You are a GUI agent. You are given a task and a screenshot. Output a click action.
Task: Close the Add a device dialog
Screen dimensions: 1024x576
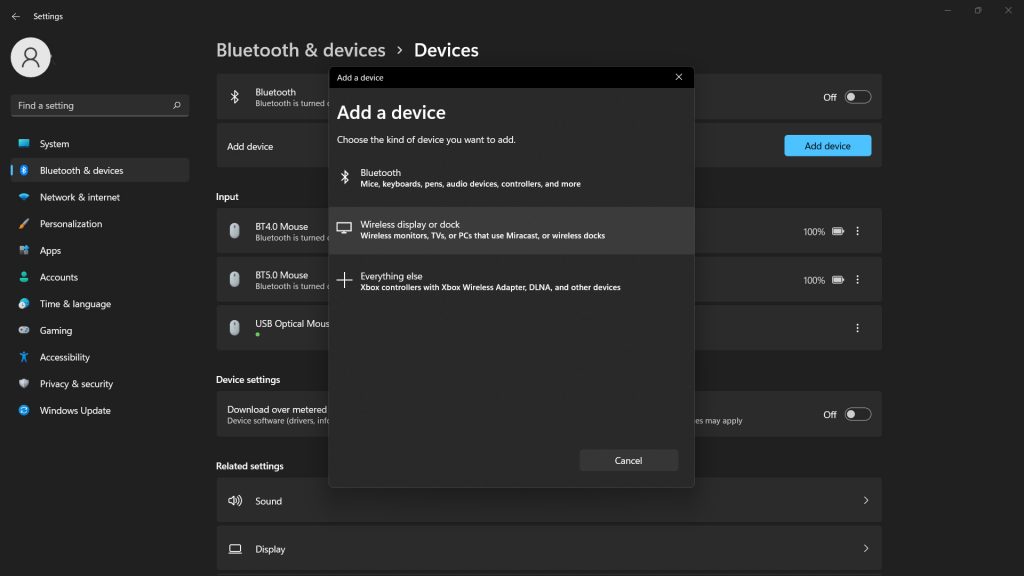coord(679,77)
